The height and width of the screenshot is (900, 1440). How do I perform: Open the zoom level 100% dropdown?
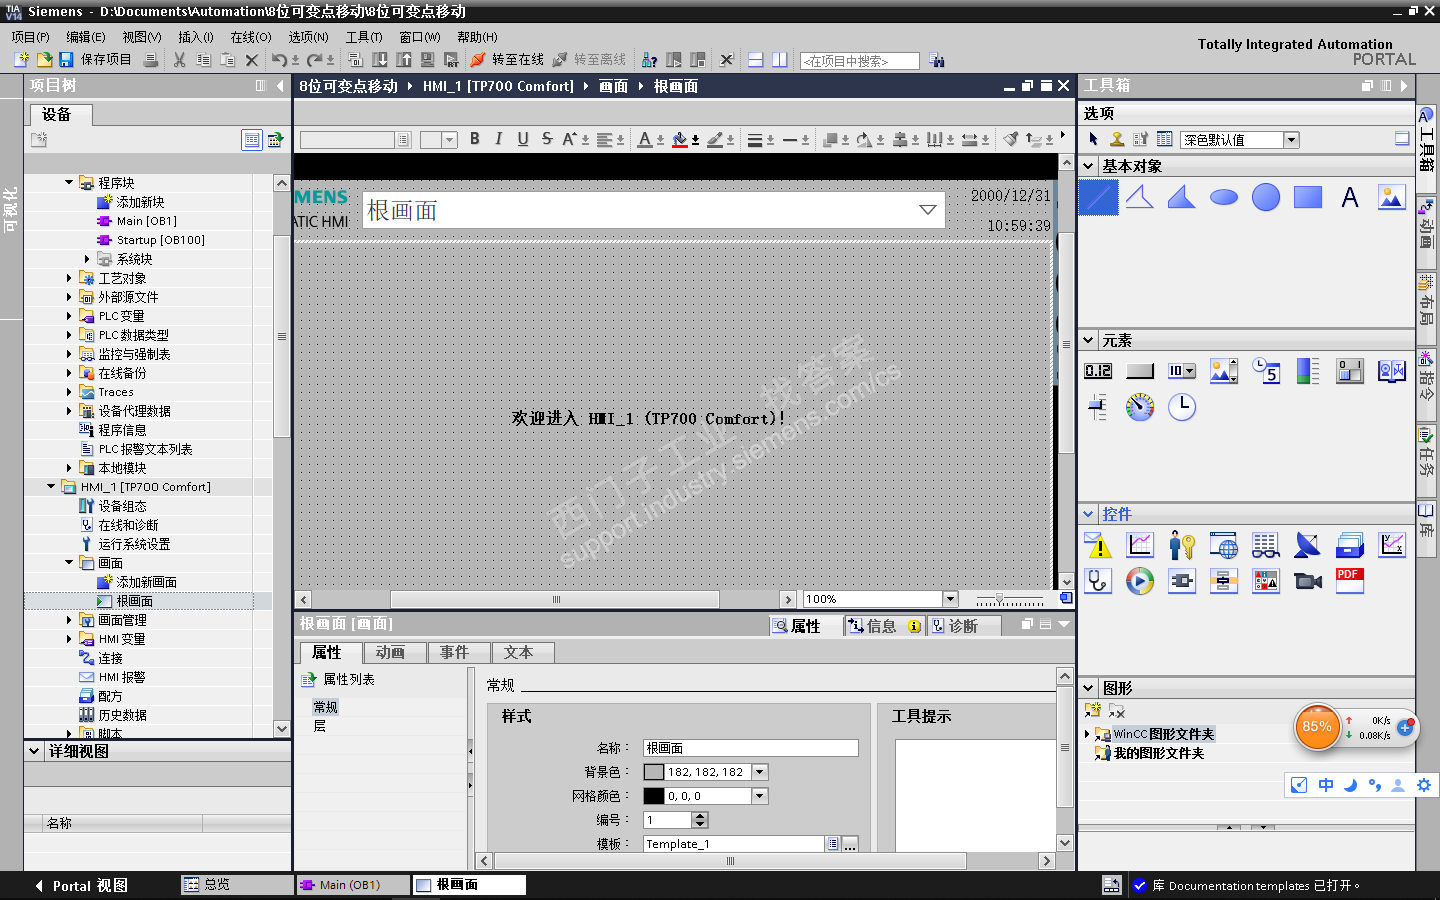[x=951, y=599]
